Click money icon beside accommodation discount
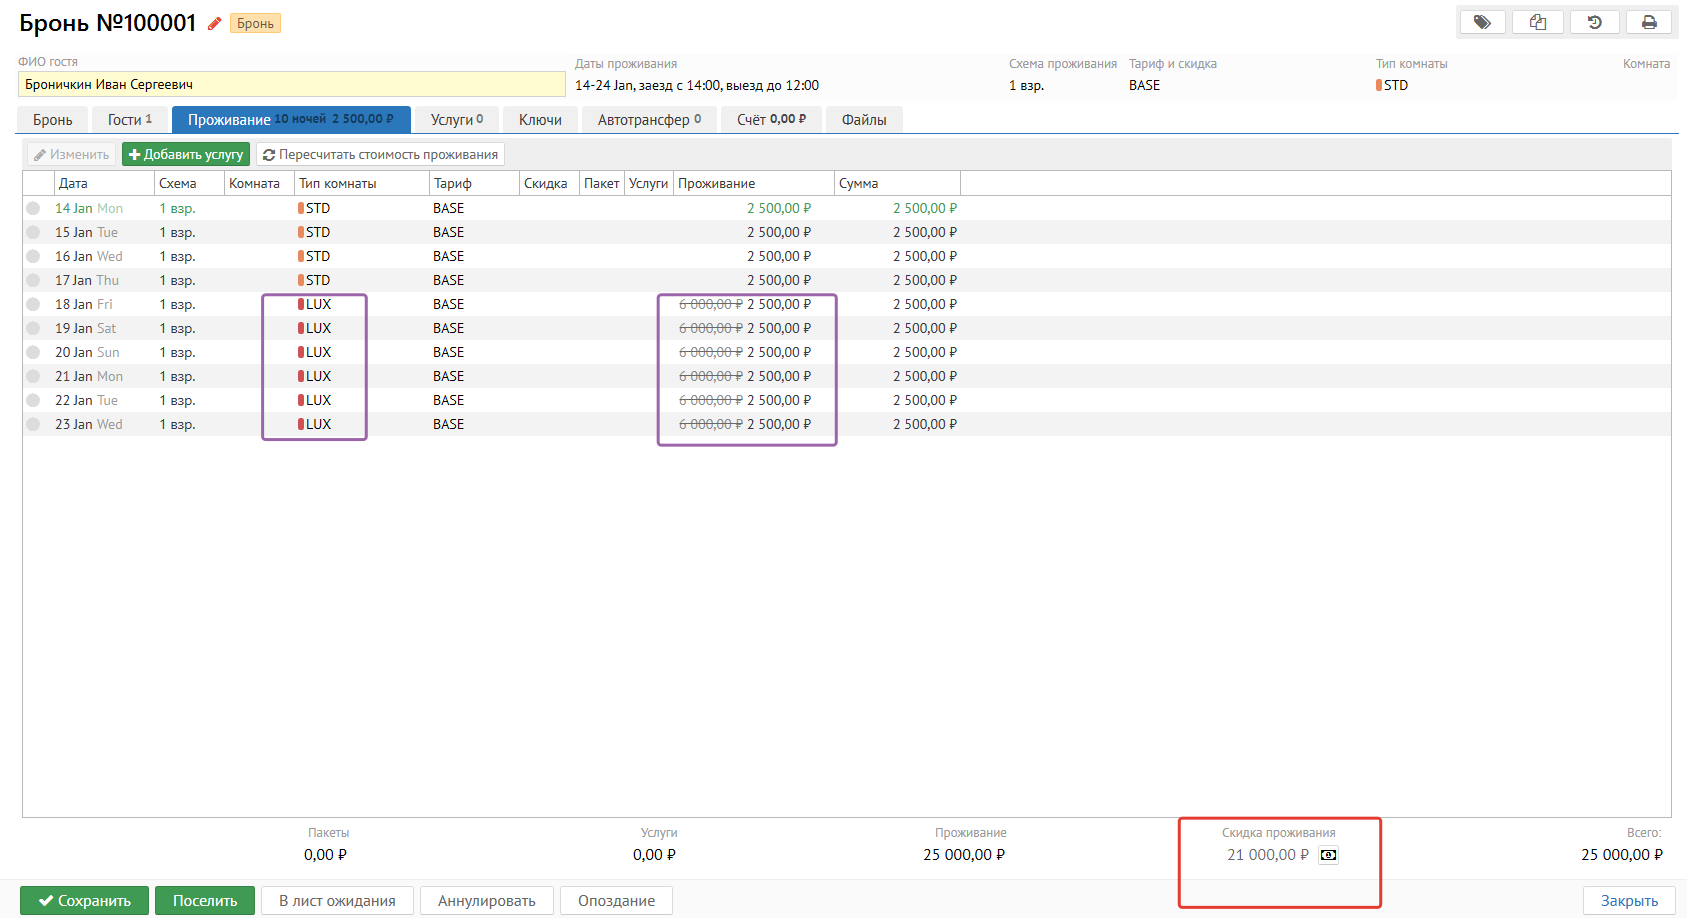Image resolution: width=1687 pixels, height=918 pixels. 1328,855
